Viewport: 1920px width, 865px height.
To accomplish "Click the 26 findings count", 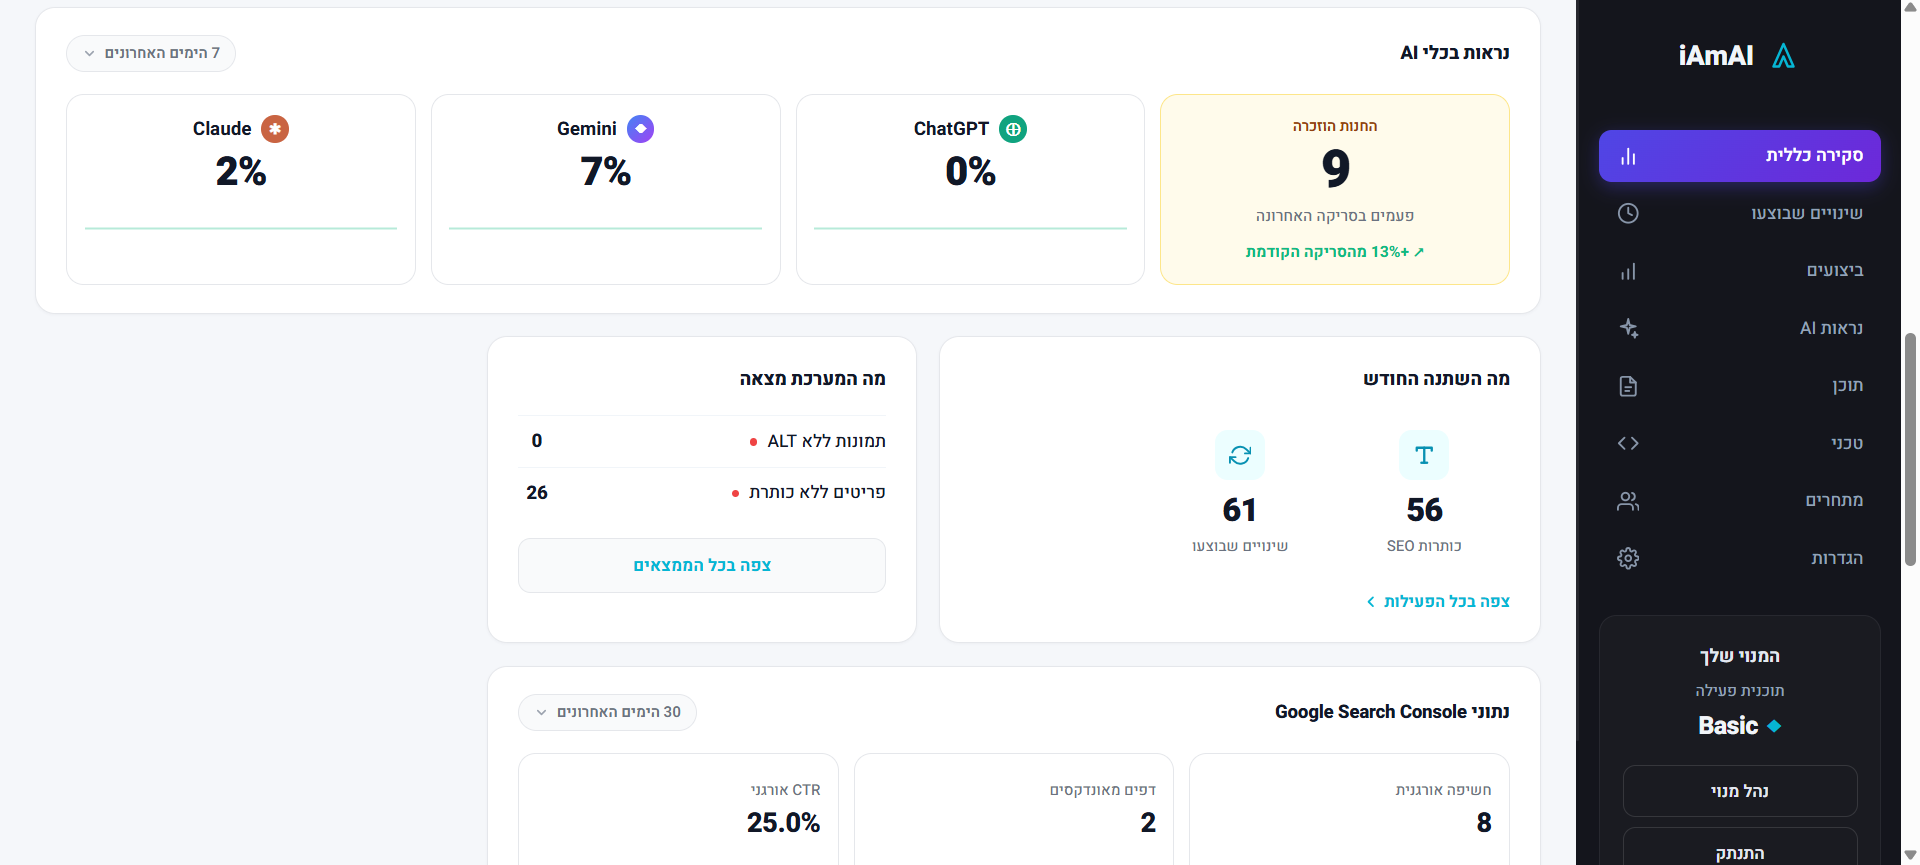I will click(537, 493).
